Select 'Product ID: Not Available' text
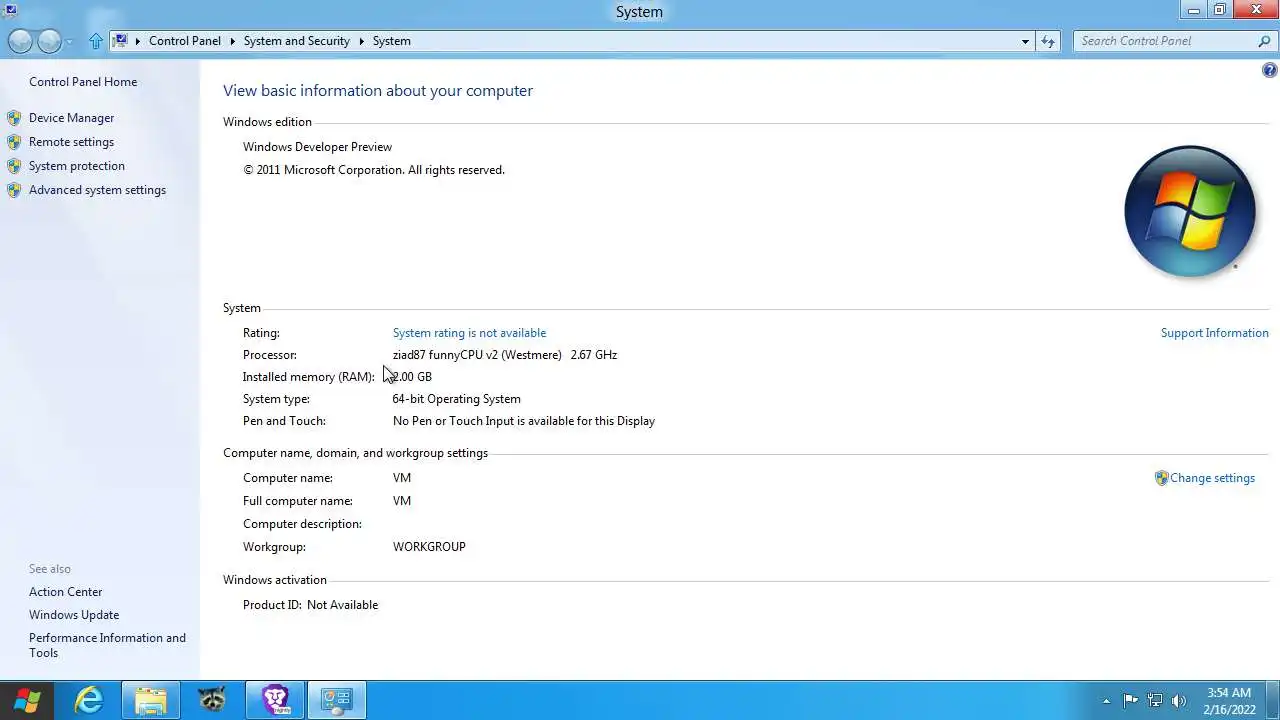Screen dimensions: 1280x720 [x=310, y=605]
